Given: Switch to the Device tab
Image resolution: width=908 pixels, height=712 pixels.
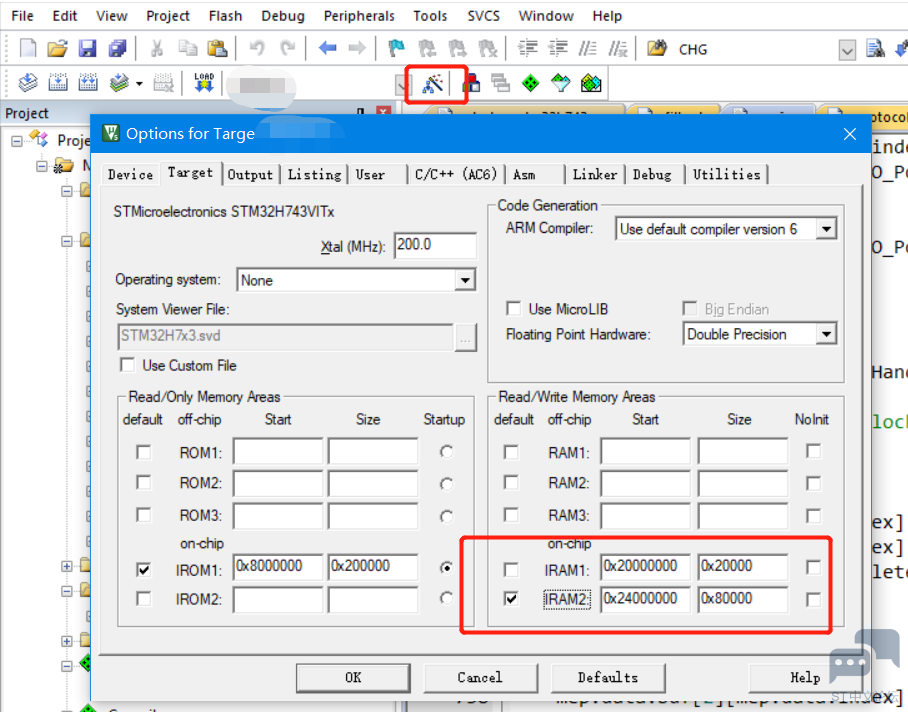Looking at the screenshot, I should coord(130,175).
